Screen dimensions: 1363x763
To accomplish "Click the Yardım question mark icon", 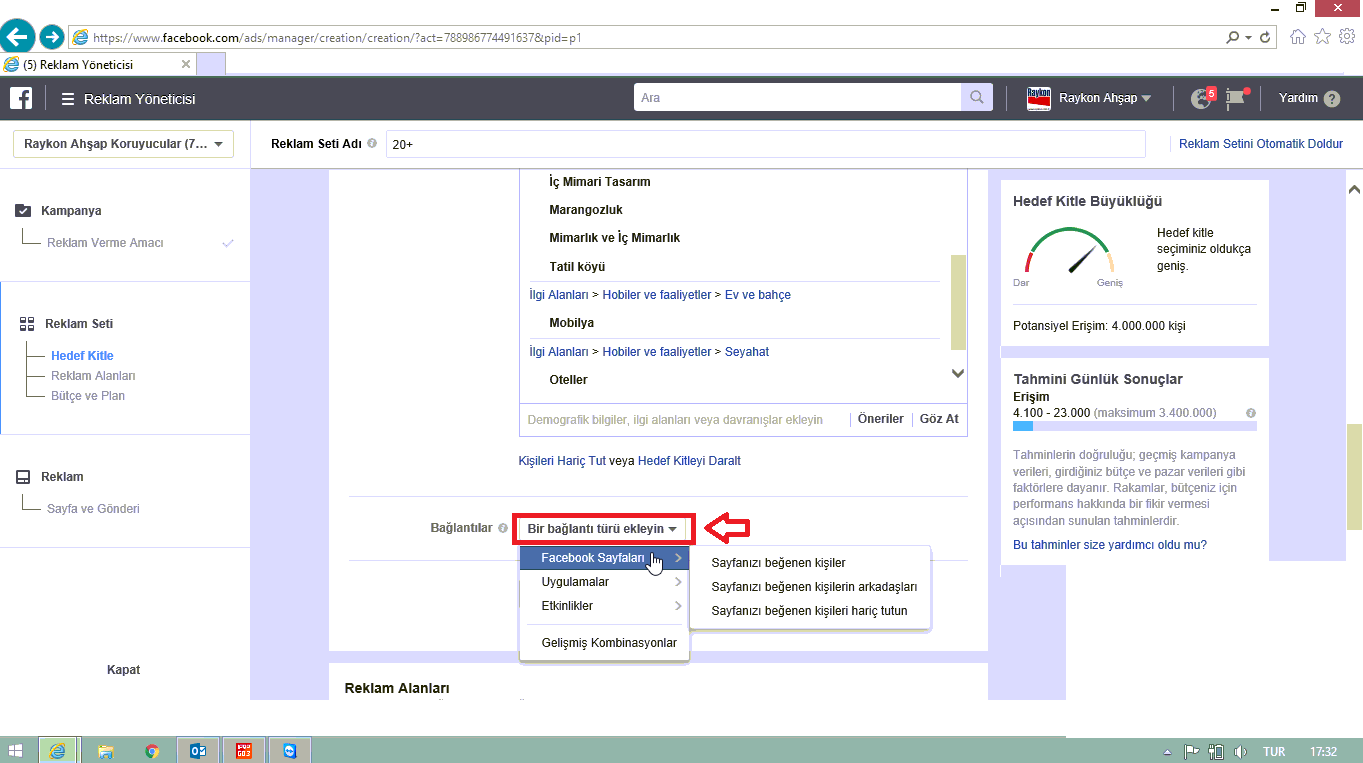I will (x=1331, y=99).
